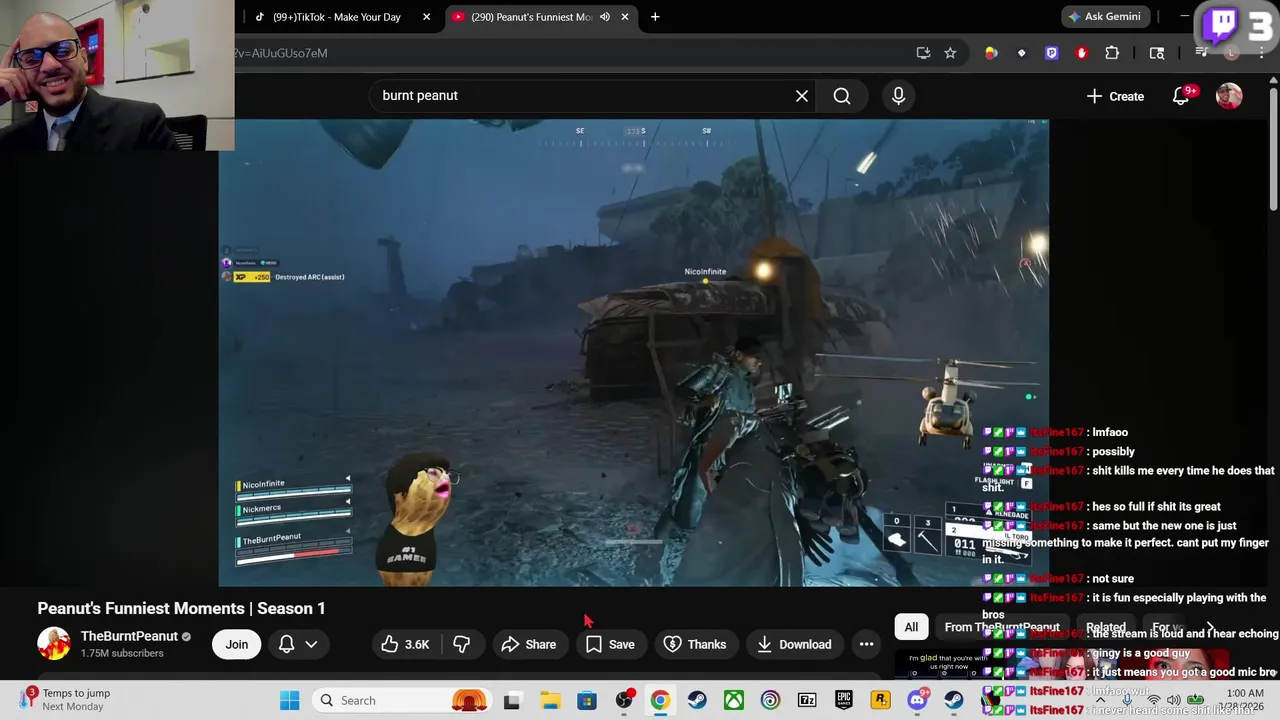
Task: Open the Extensions puzzle icon
Action: [1112, 53]
